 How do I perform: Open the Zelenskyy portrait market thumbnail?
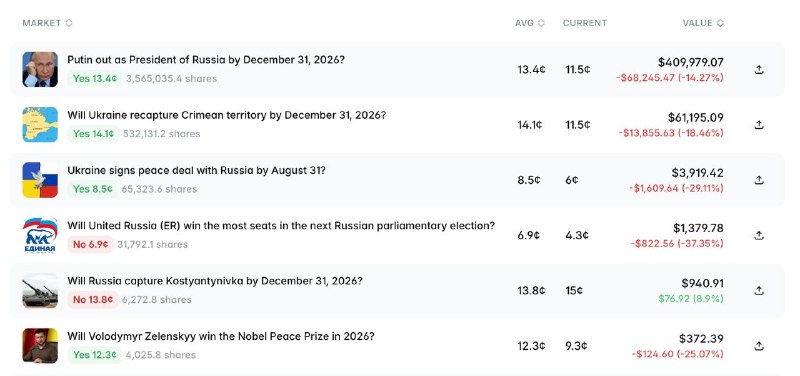tap(40, 346)
